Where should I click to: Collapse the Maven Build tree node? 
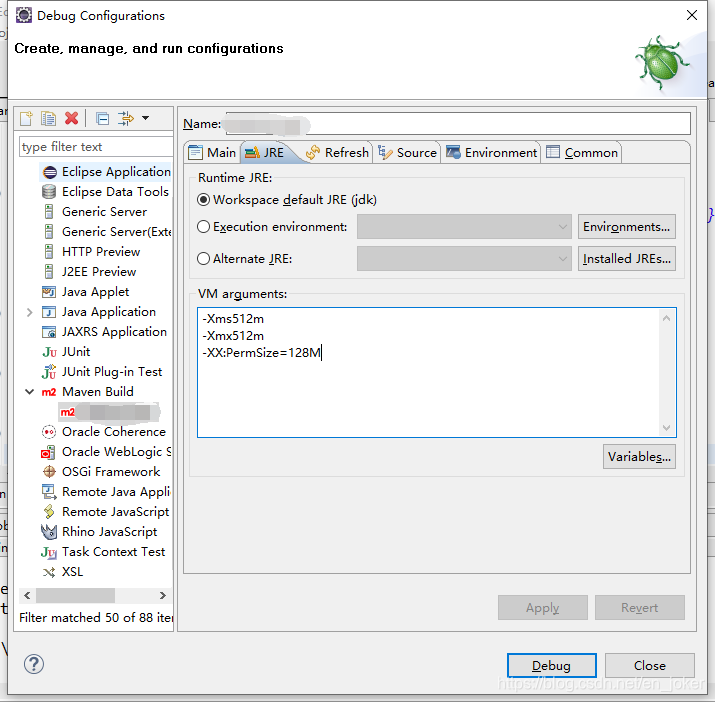[30, 392]
